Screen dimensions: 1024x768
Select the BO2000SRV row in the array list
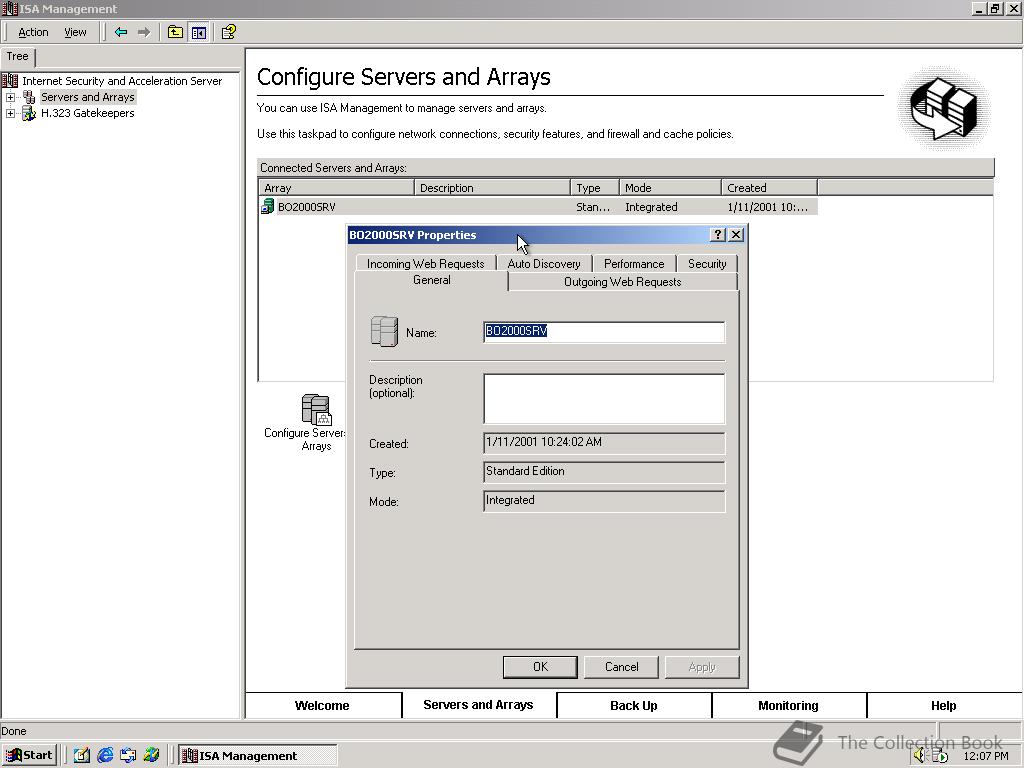tap(538, 207)
